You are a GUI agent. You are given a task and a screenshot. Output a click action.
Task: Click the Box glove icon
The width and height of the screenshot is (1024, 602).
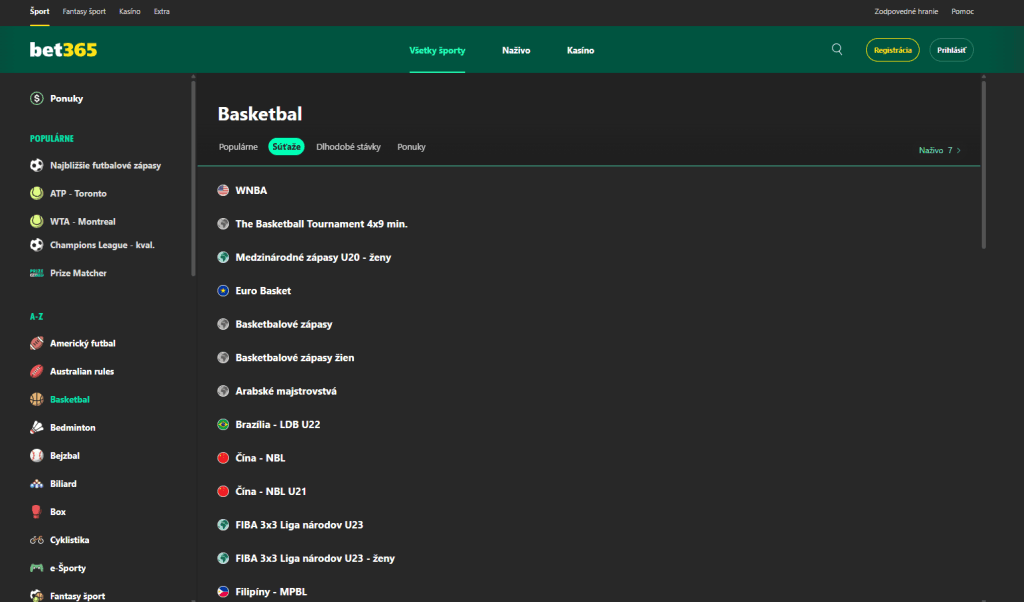tap(37, 512)
